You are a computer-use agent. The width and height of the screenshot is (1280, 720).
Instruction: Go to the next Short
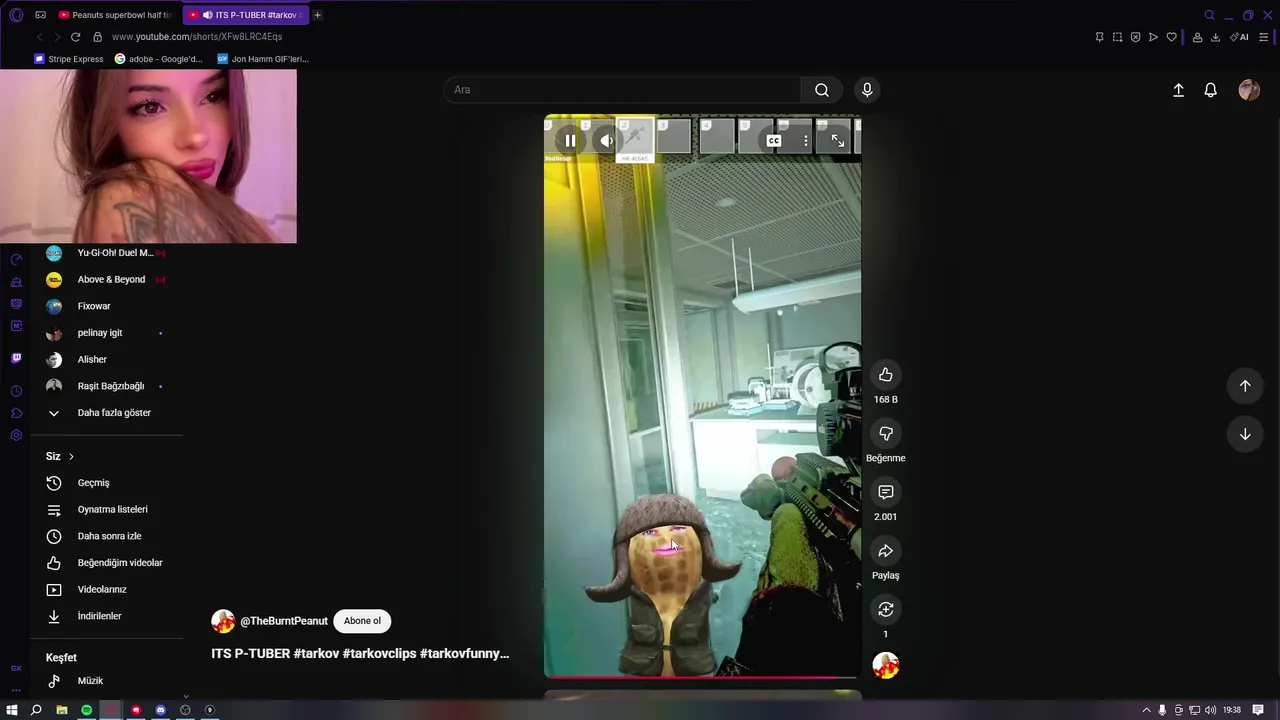(x=1245, y=434)
